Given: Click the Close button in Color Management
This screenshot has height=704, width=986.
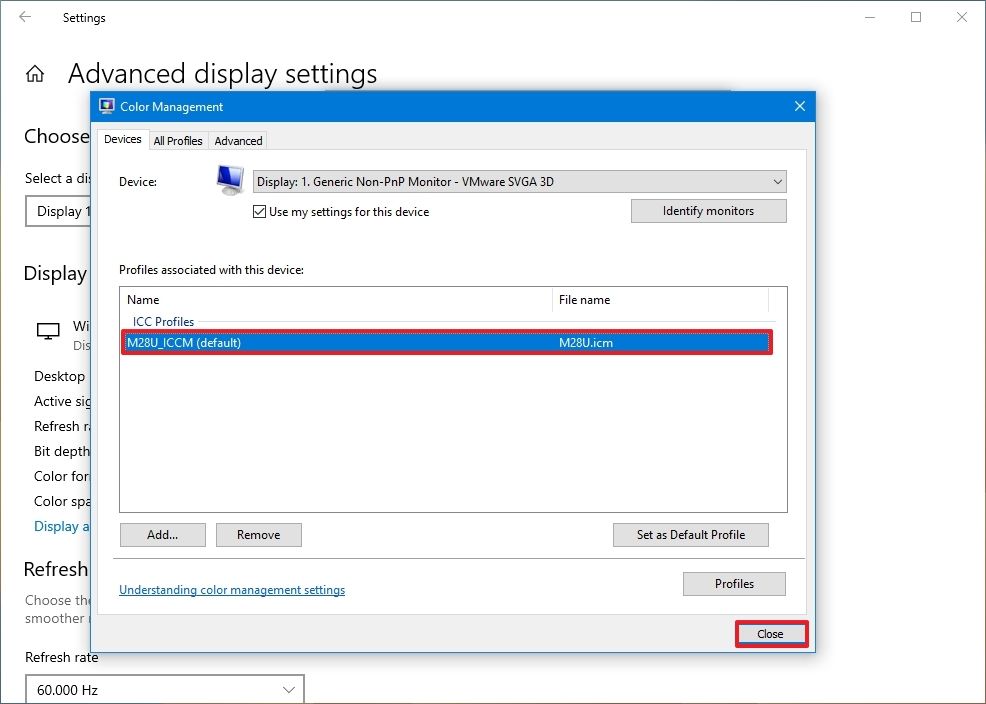Looking at the screenshot, I should click(x=770, y=633).
